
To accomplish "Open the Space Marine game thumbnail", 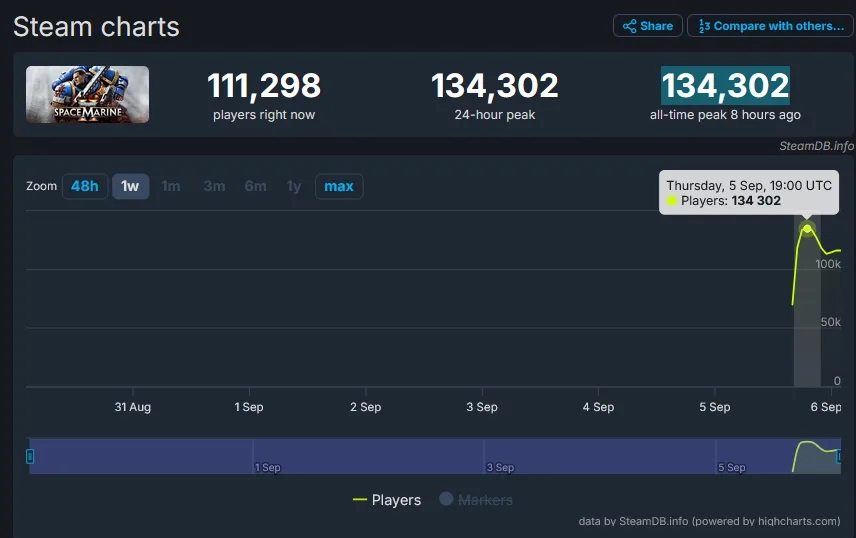I will pyautogui.click(x=87, y=94).
